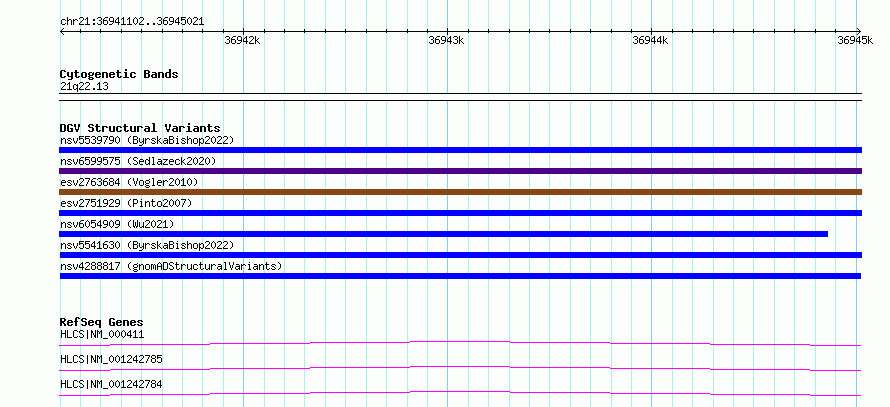The width and height of the screenshot is (890, 407).
Task: Click the chr21:36941102..36945021 coordinate label
Action: 132,22
